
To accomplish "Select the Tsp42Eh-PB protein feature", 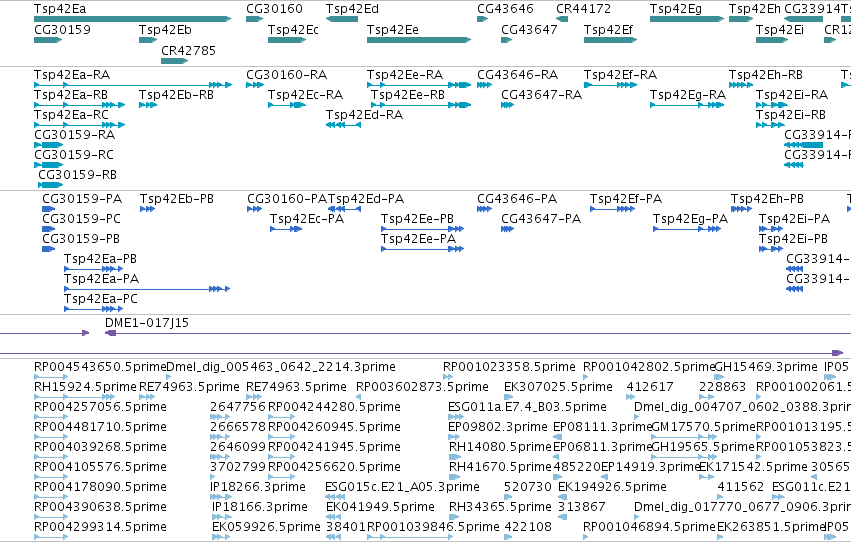I will 741,209.
